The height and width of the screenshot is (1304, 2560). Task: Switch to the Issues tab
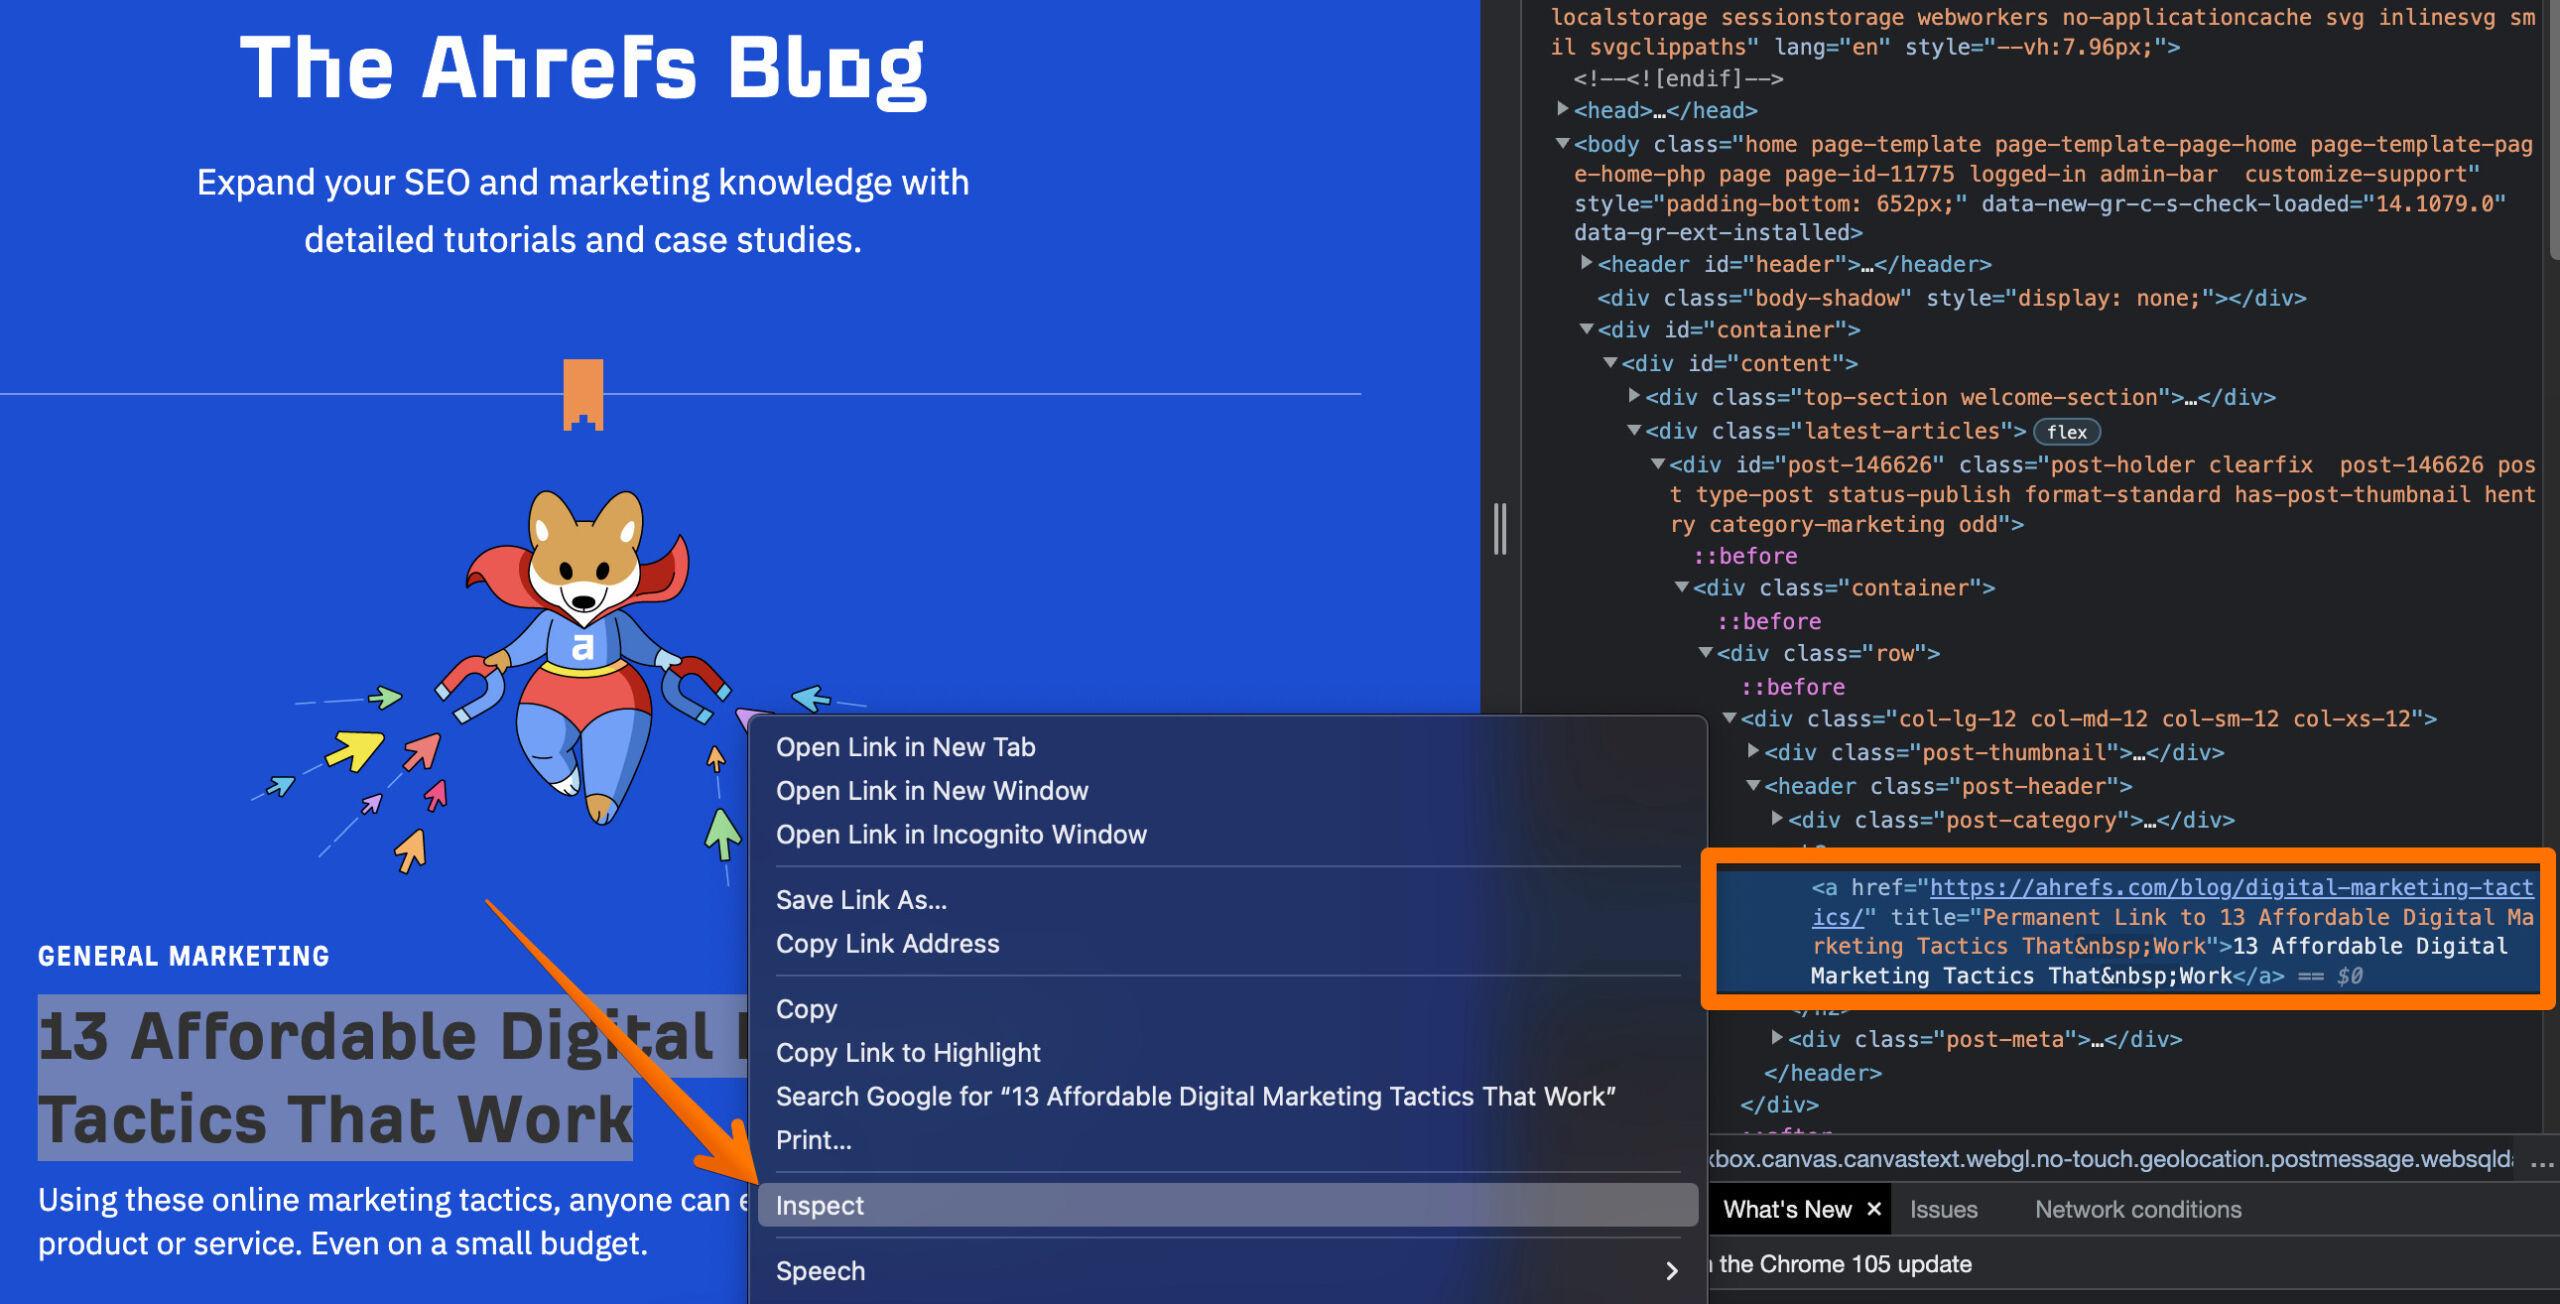1943,1209
